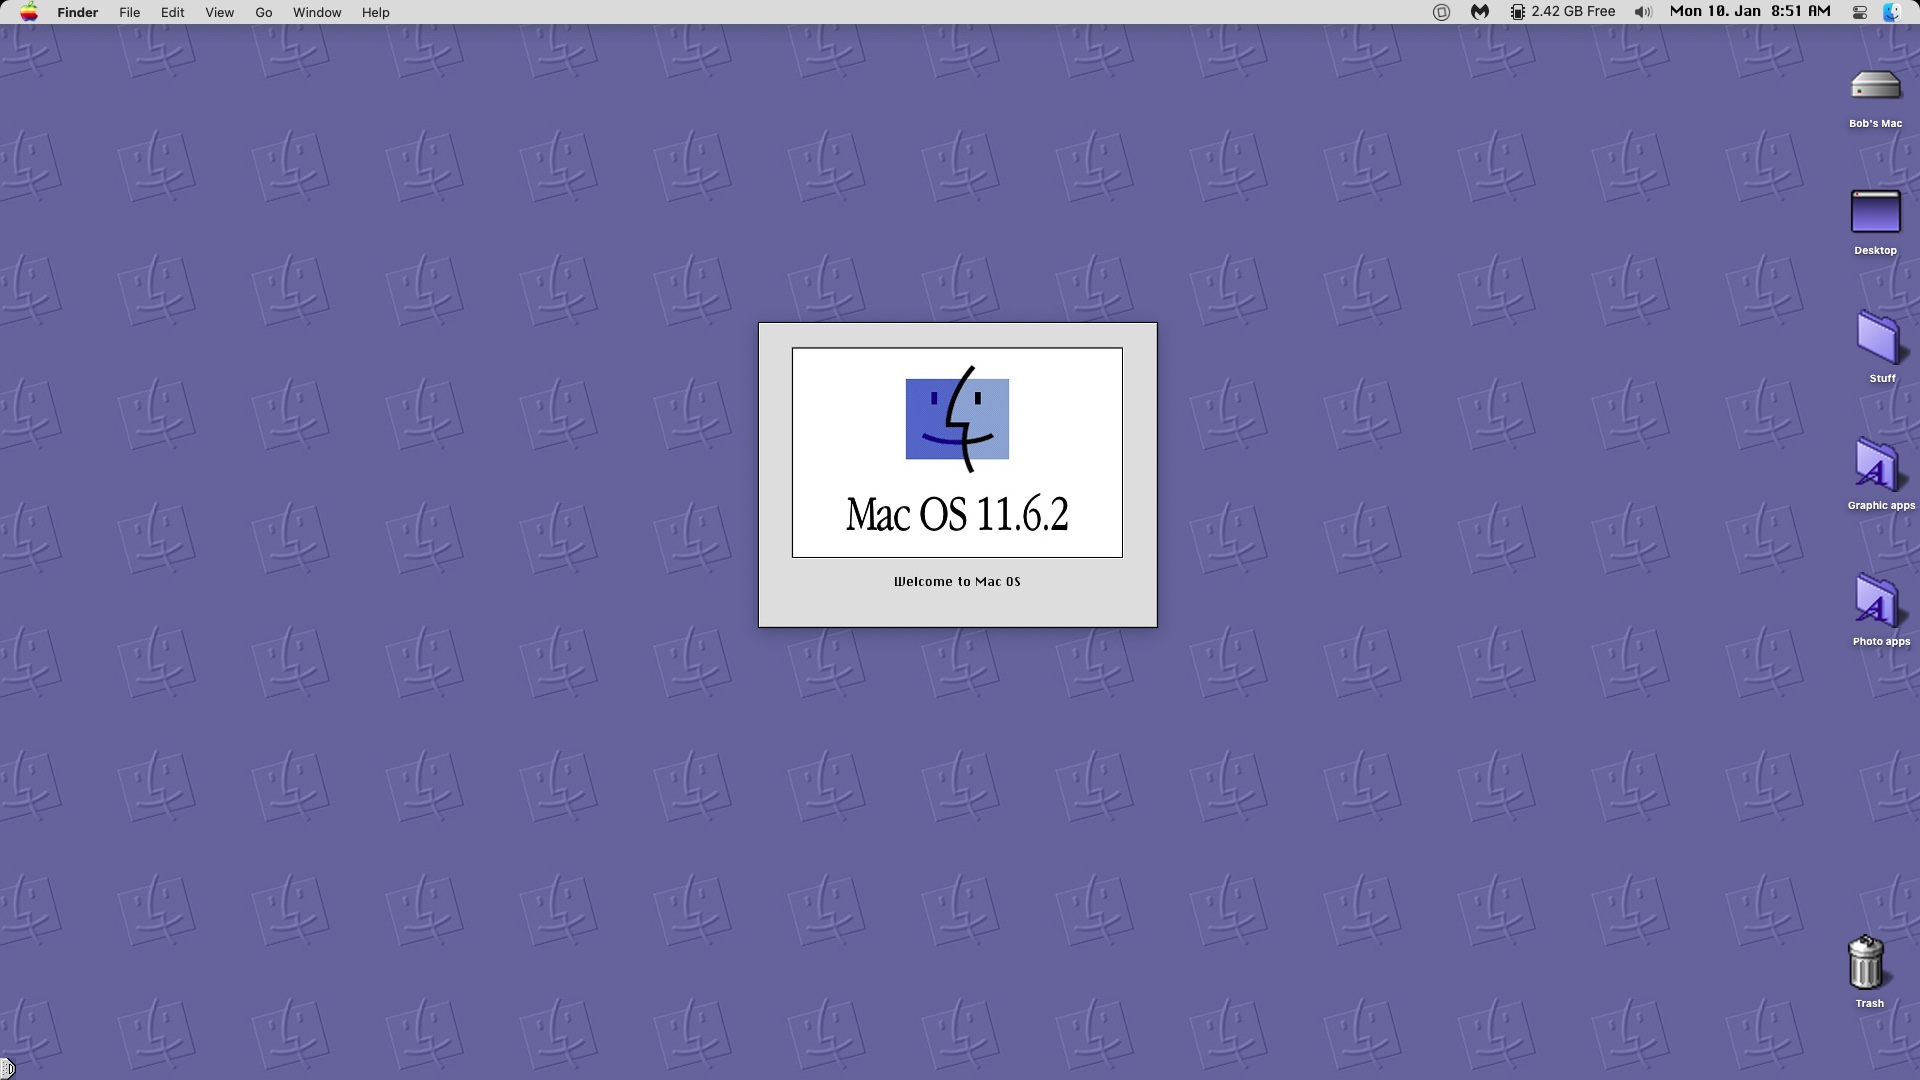Open Control Center toggles icon

click(1860, 12)
